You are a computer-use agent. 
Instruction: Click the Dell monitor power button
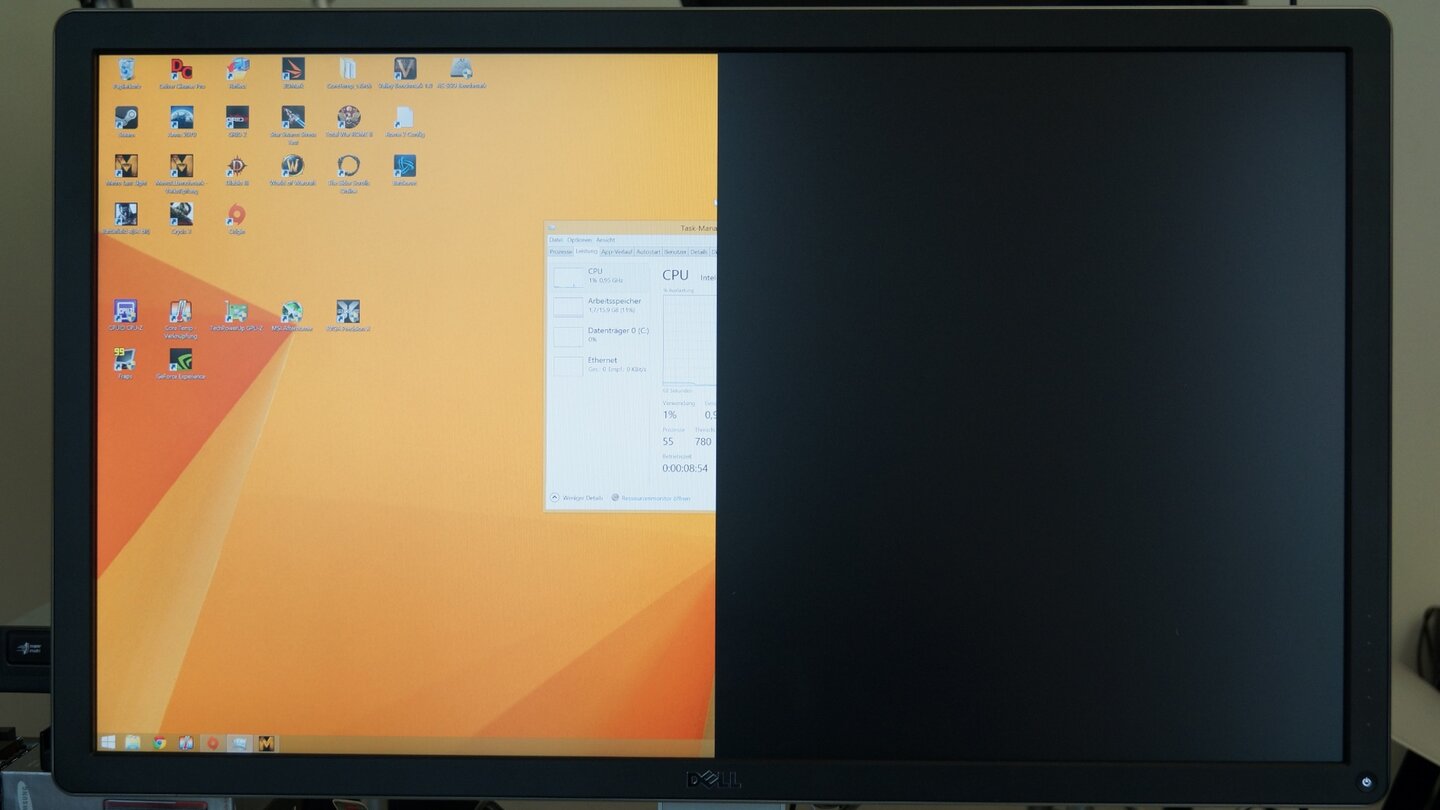point(1367,782)
